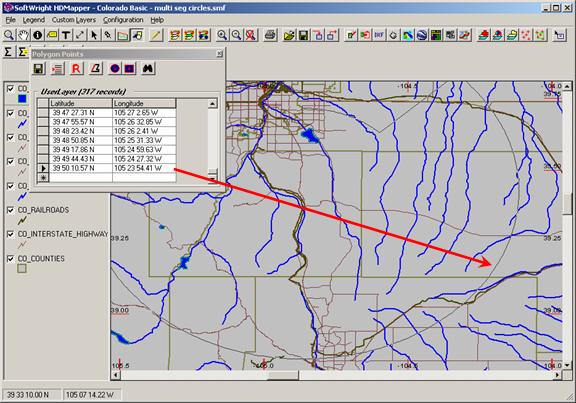Select the cell '105 24 27.32 W'

144,159
